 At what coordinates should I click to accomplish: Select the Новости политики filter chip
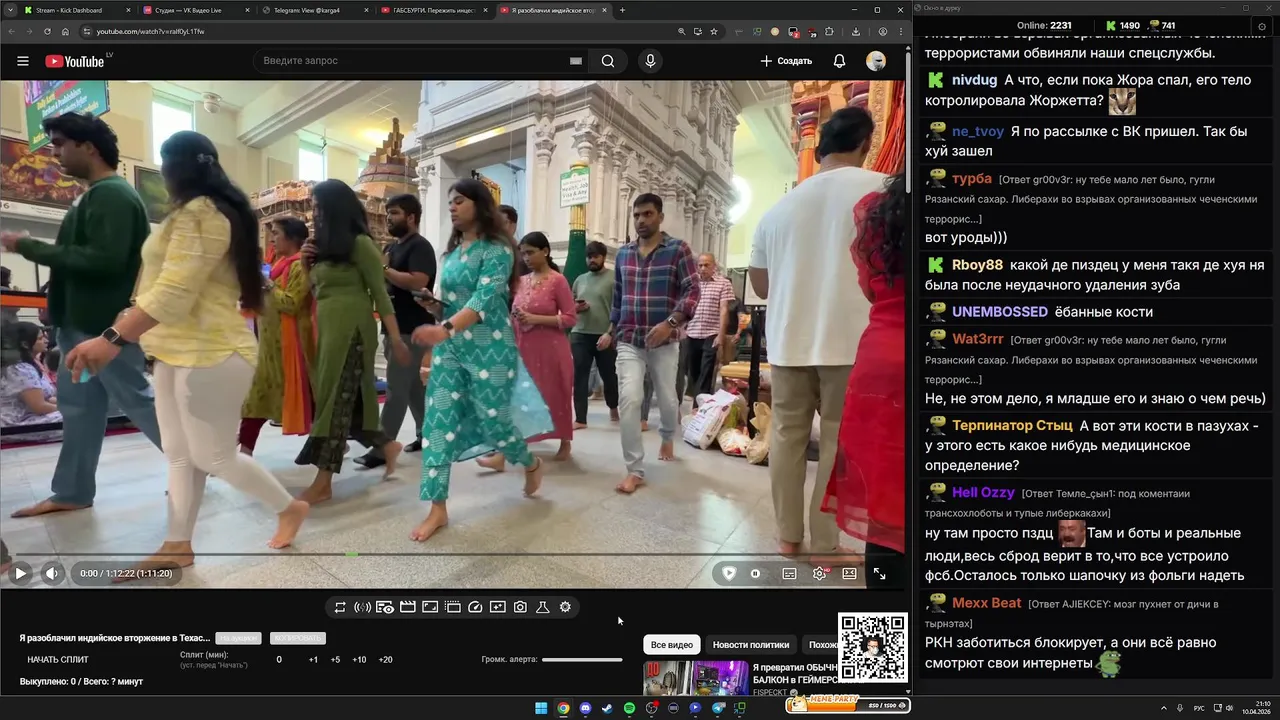[751, 645]
